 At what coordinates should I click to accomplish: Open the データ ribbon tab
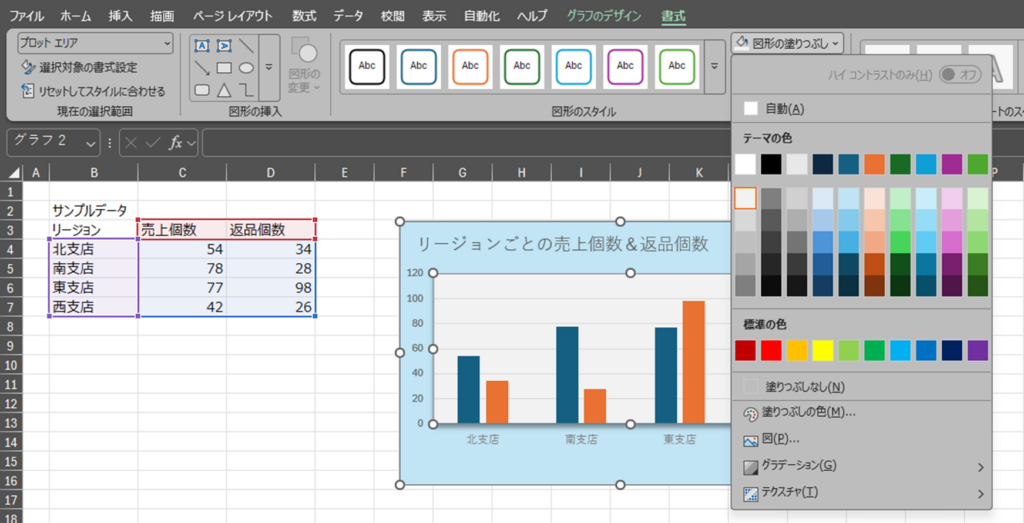[348, 16]
